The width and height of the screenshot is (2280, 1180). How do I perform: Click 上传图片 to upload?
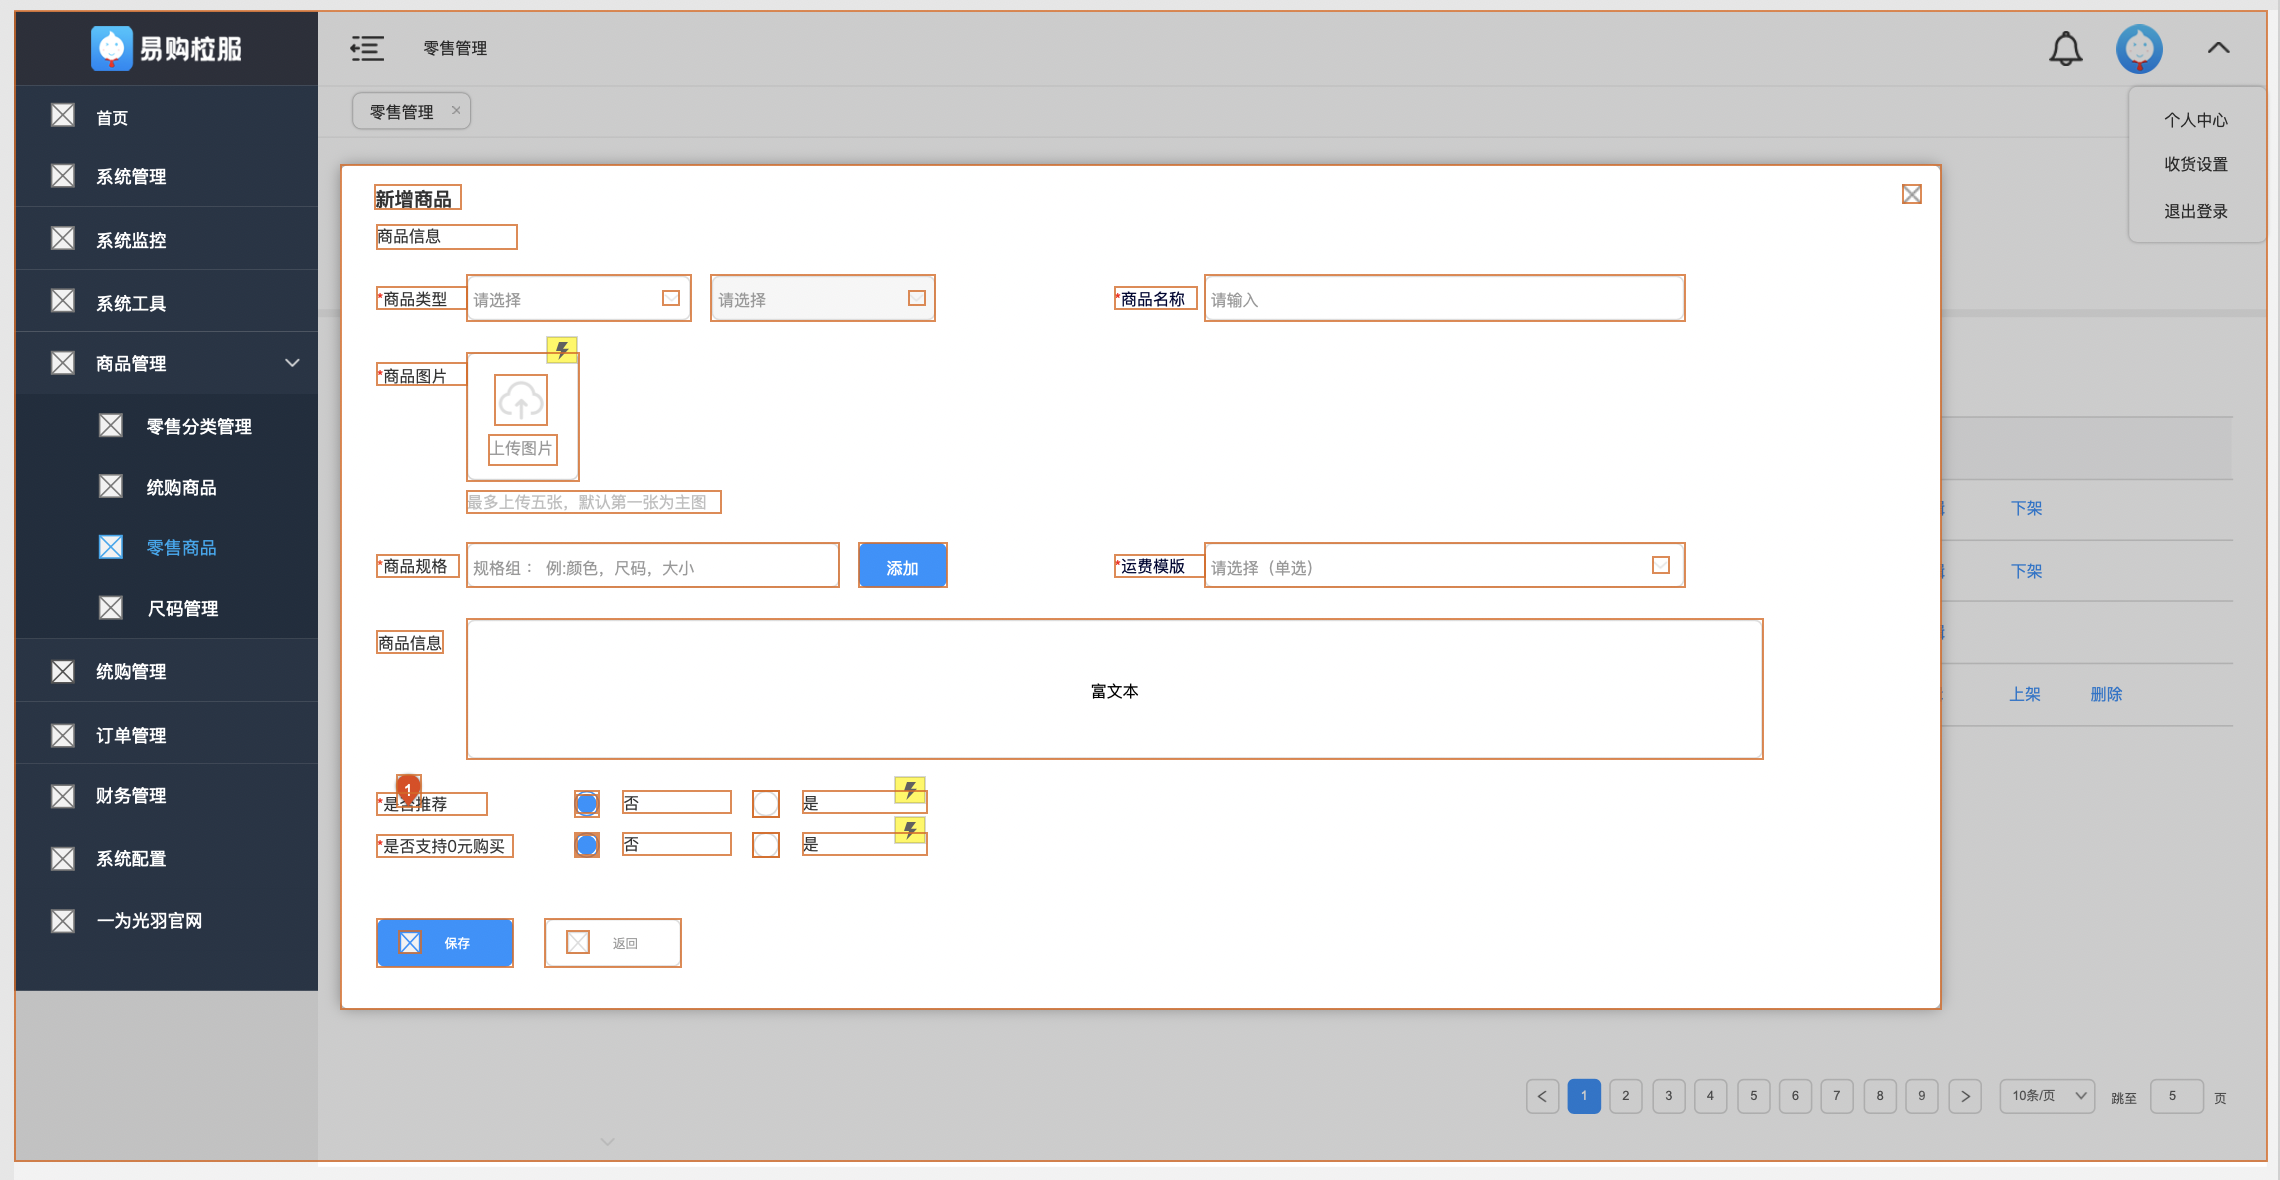[521, 449]
